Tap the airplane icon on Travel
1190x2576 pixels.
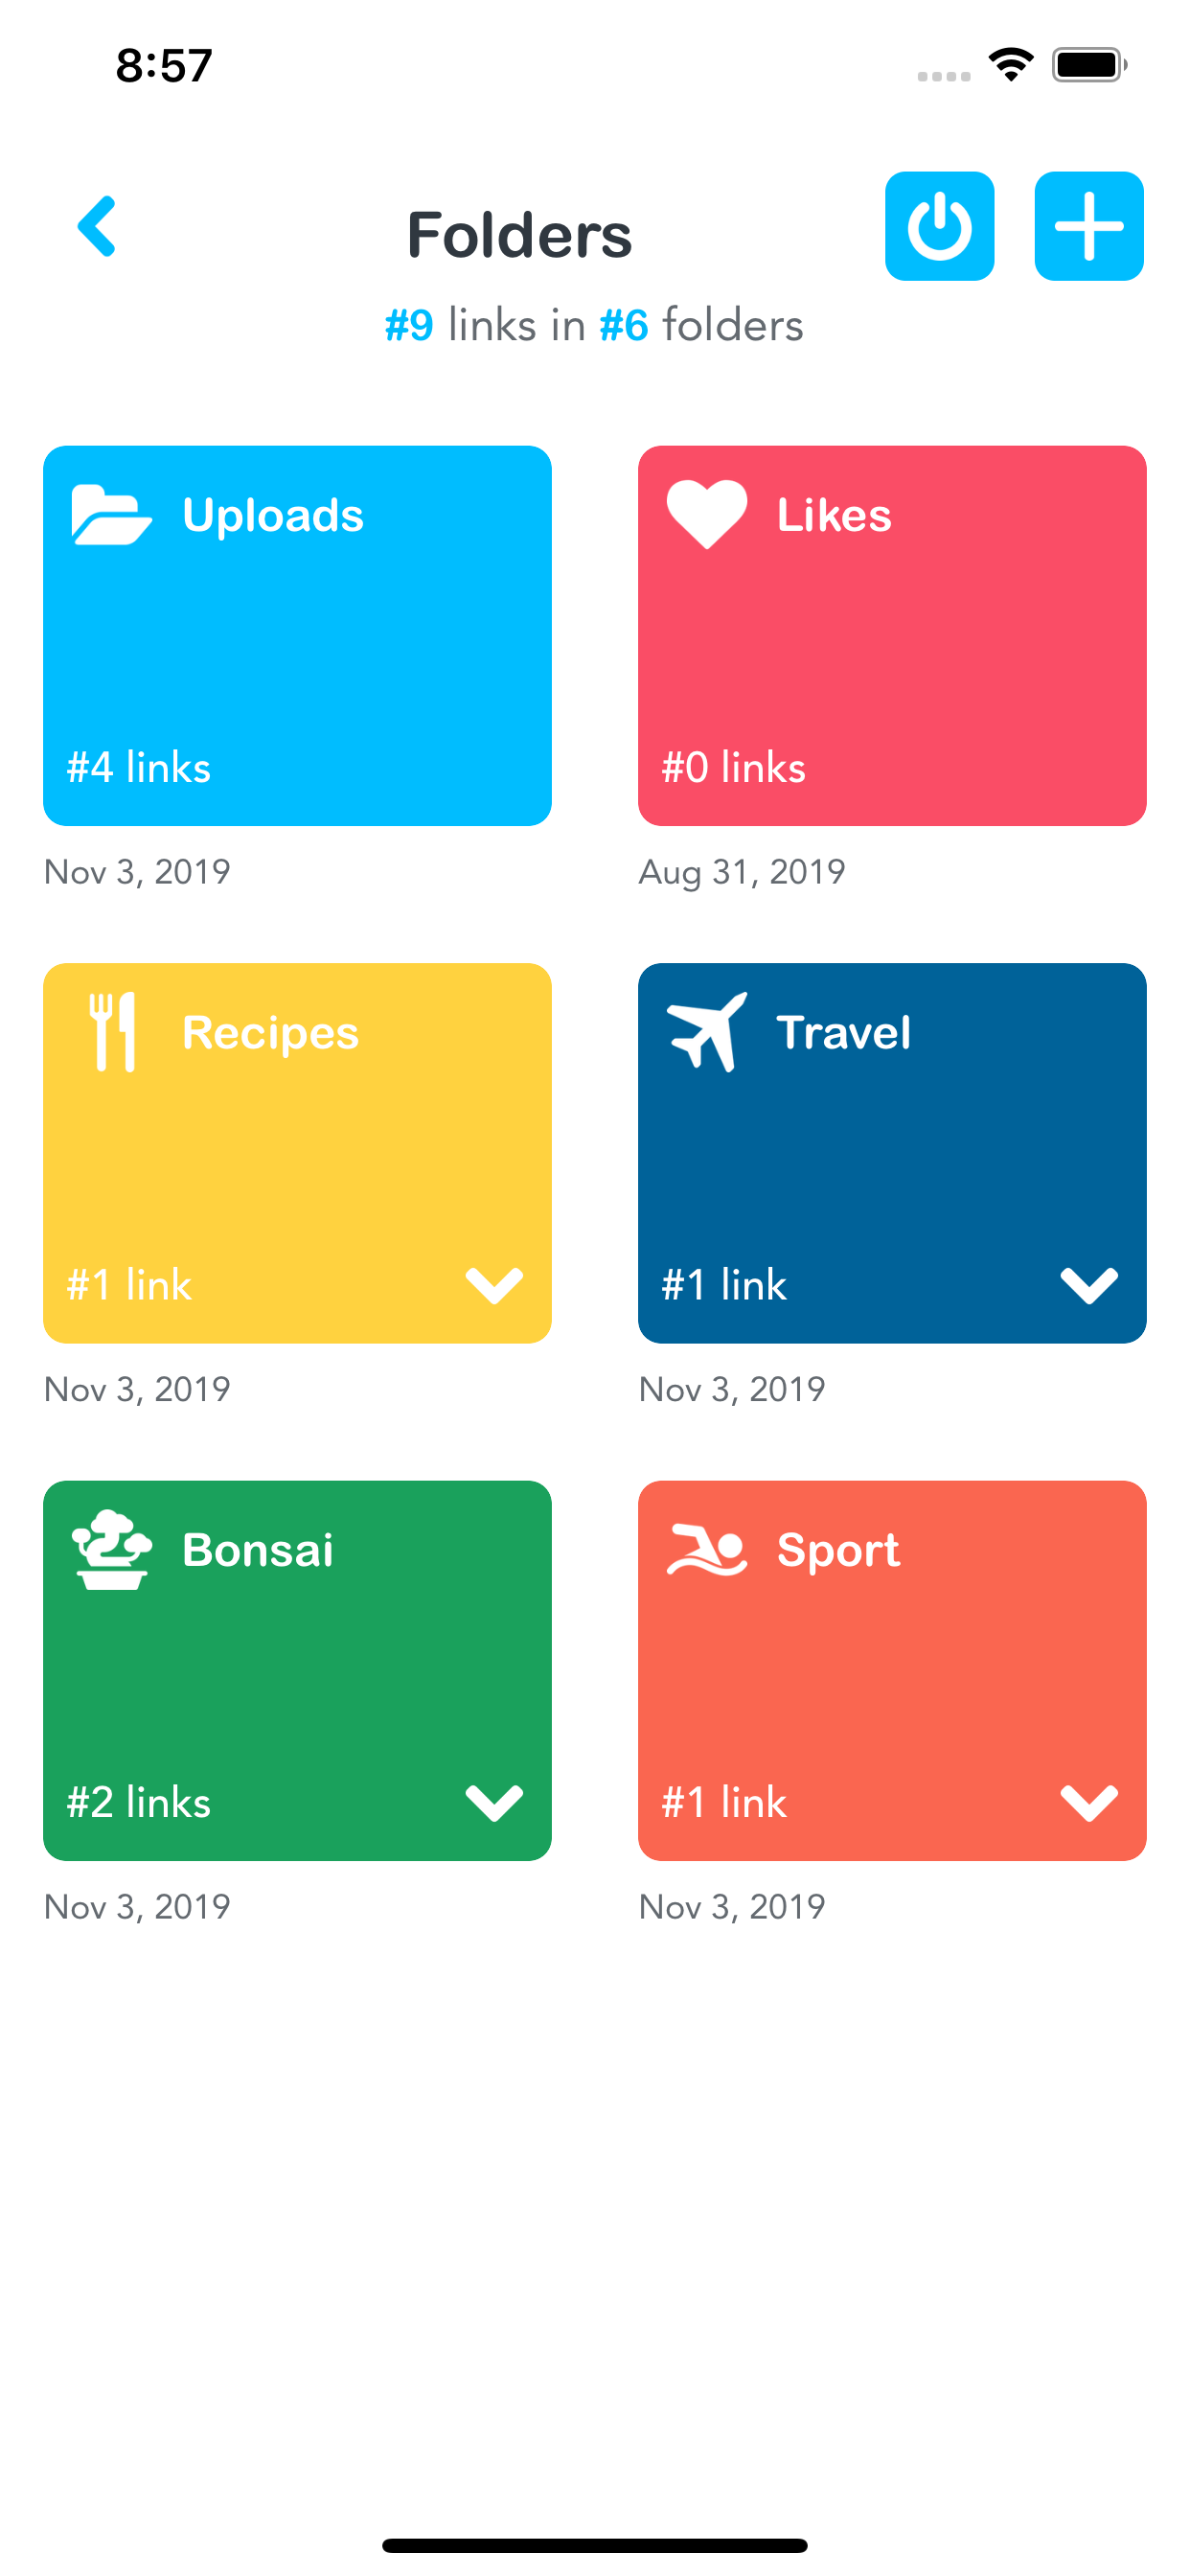[707, 1031]
